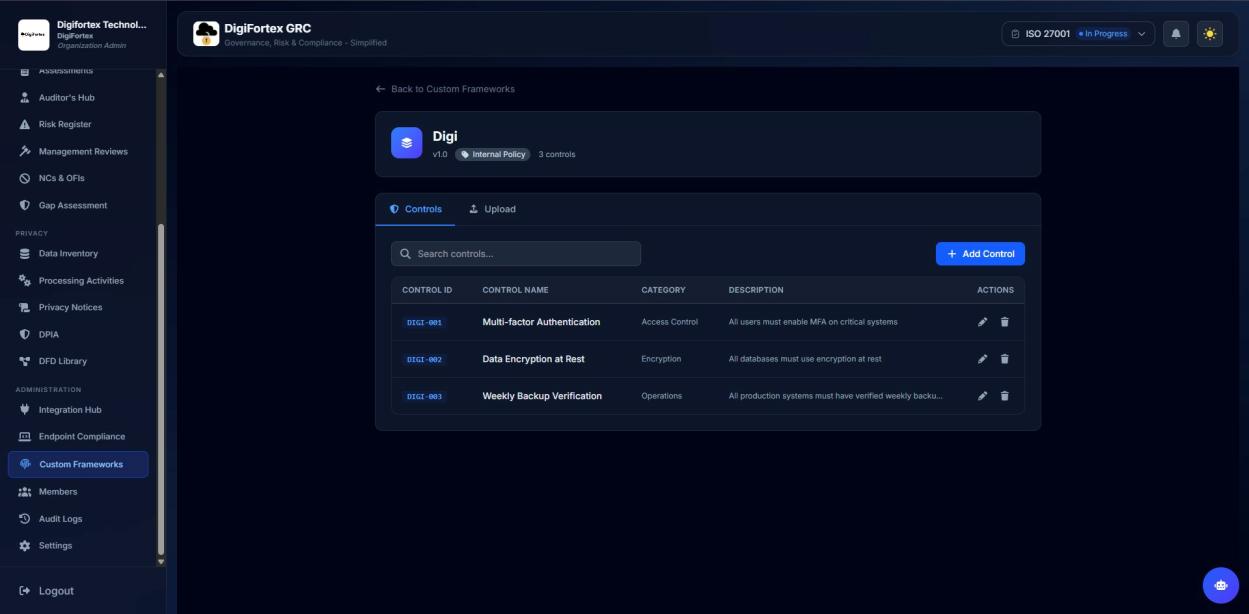The height and width of the screenshot is (614, 1249).
Task: Click Multi-factor Authentication control name
Action: [x=541, y=322]
